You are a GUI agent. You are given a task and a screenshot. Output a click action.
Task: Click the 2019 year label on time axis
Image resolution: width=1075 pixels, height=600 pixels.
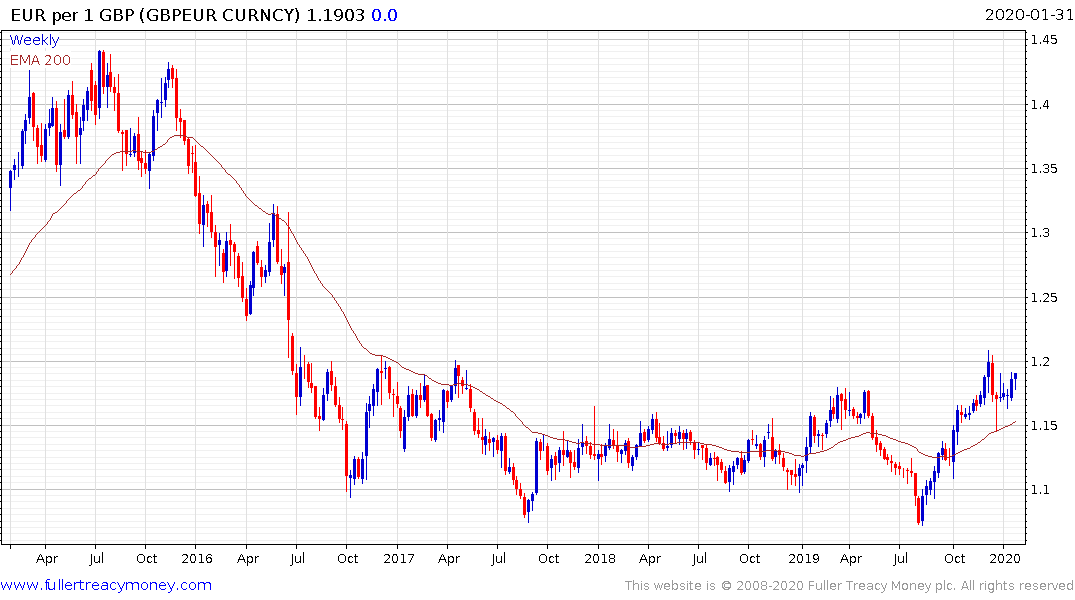[x=804, y=558]
